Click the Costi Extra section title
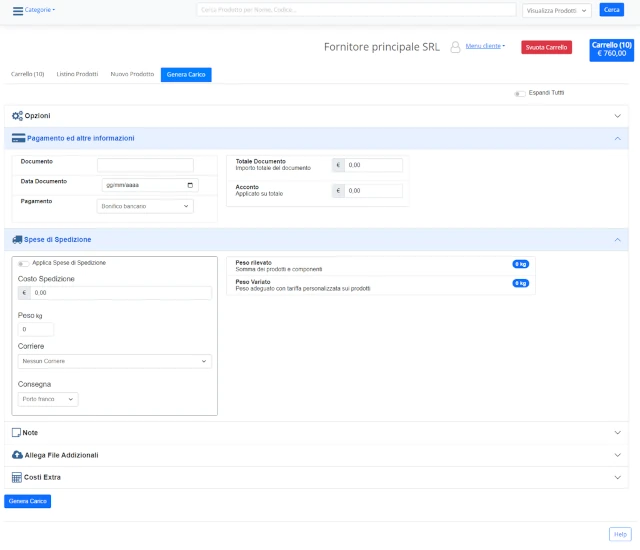The width and height of the screenshot is (640, 550). pyautogui.click(x=42, y=477)
